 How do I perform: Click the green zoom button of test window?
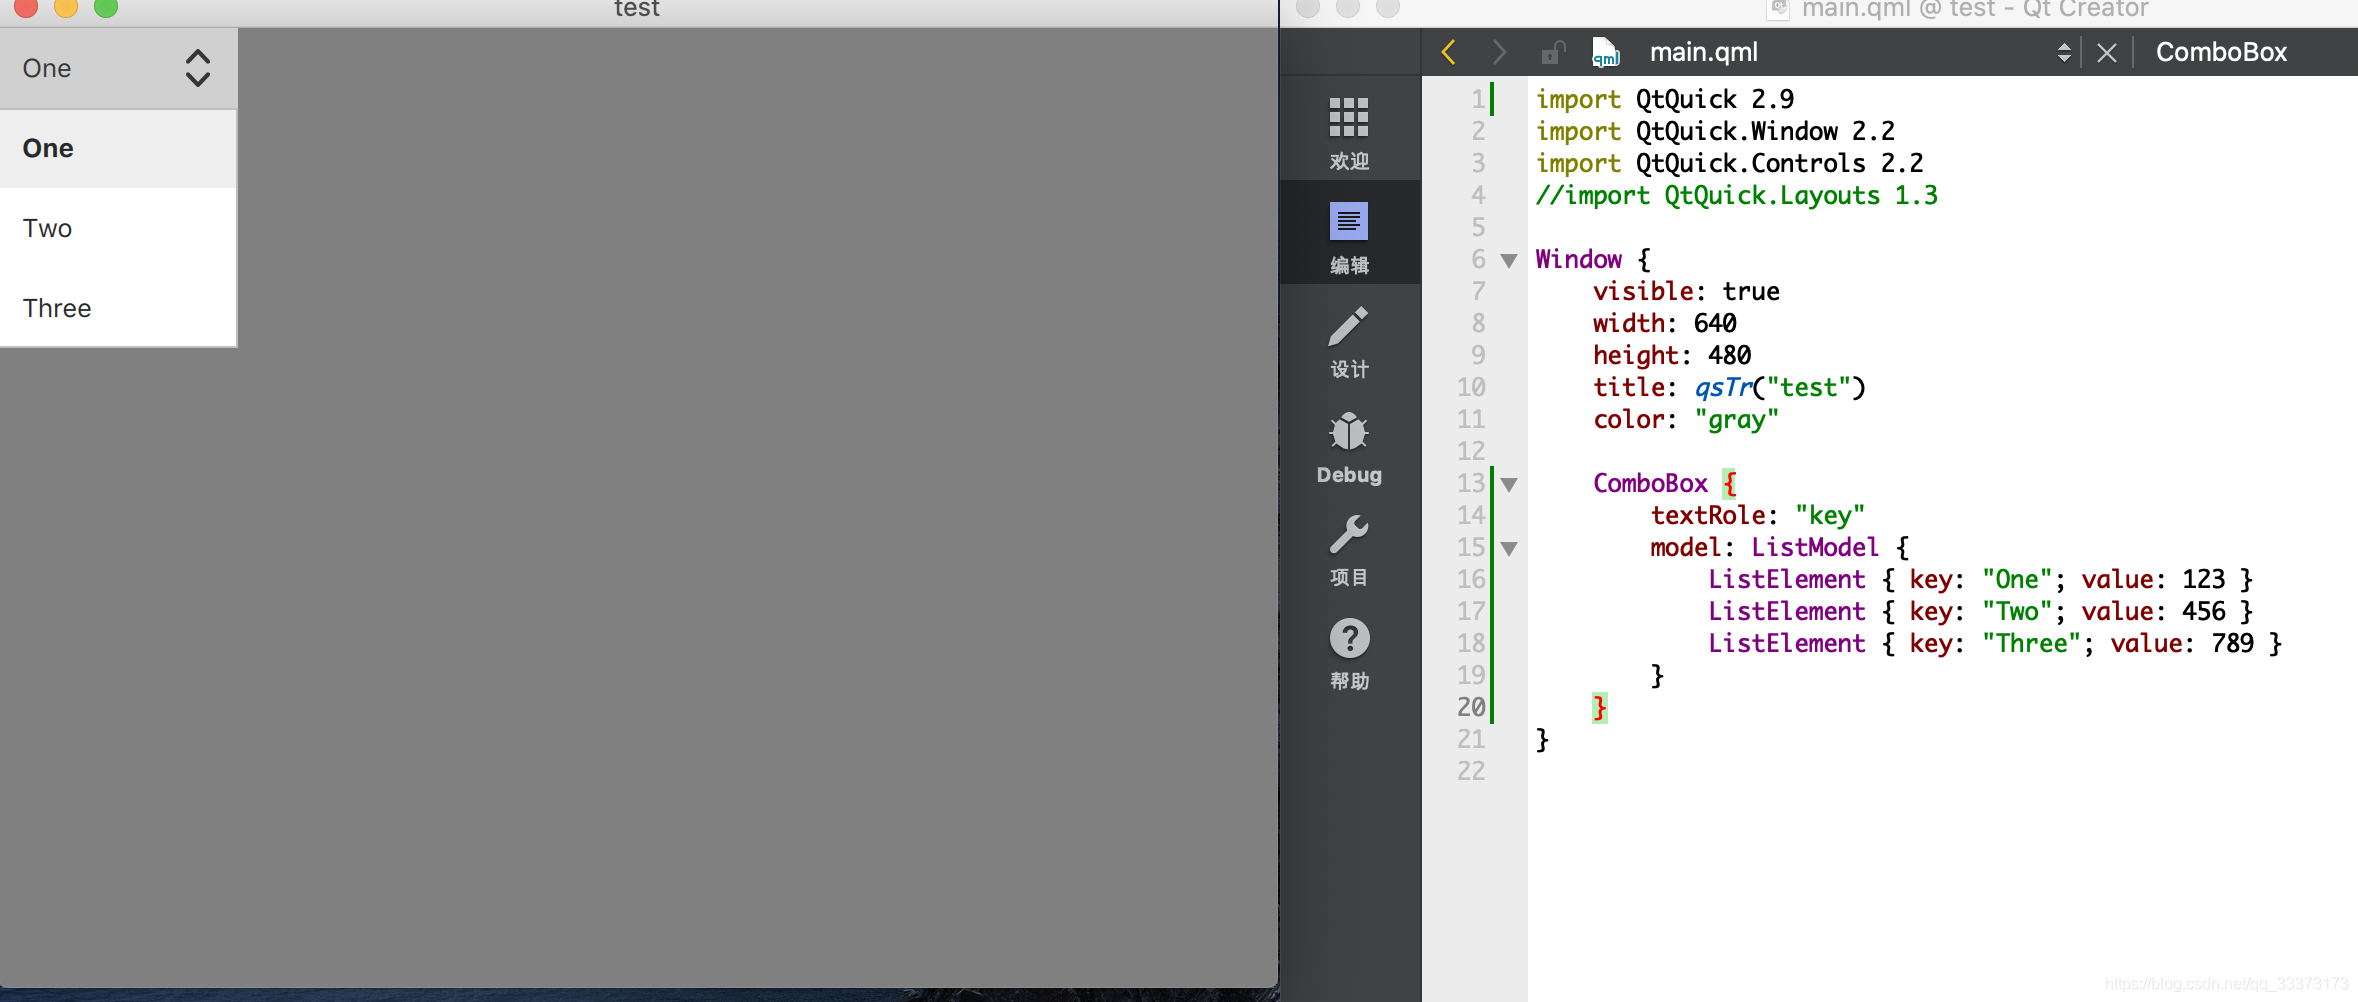click(x=106, y=8)
